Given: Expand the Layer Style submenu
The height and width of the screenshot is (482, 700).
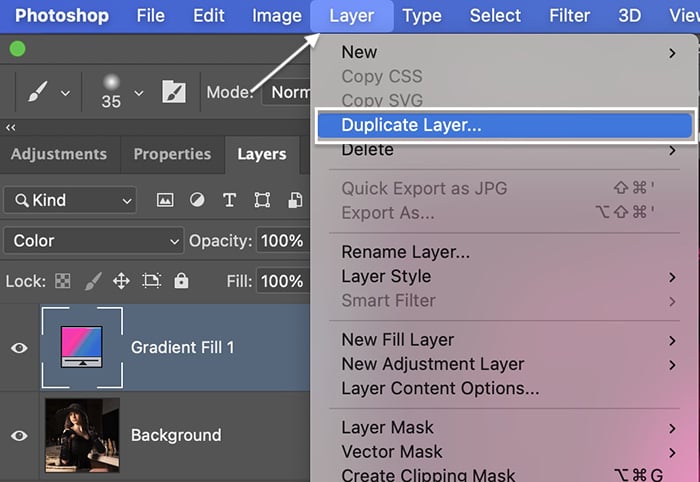Looking at the screenshot, I should pos(672,278).
